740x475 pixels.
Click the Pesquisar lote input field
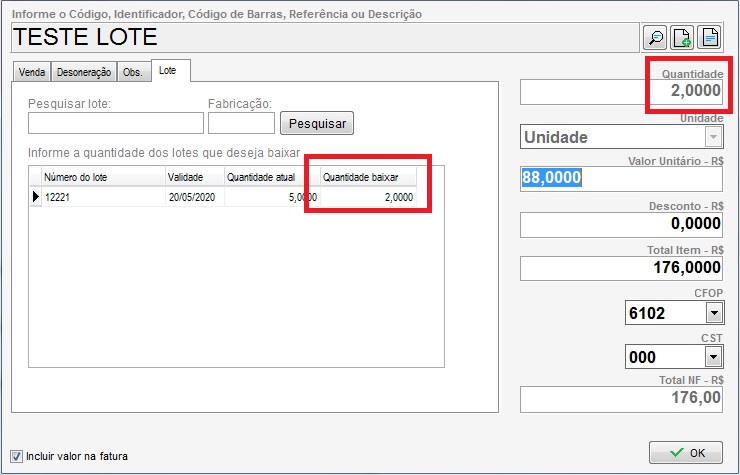(x=115, y=123)
